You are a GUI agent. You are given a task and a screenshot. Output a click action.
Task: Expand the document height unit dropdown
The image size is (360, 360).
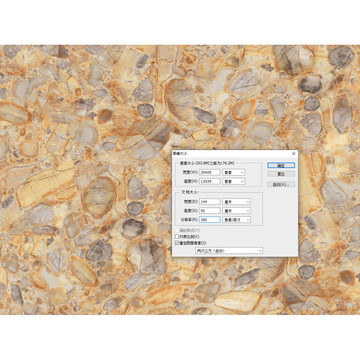(x=236, y=211)
